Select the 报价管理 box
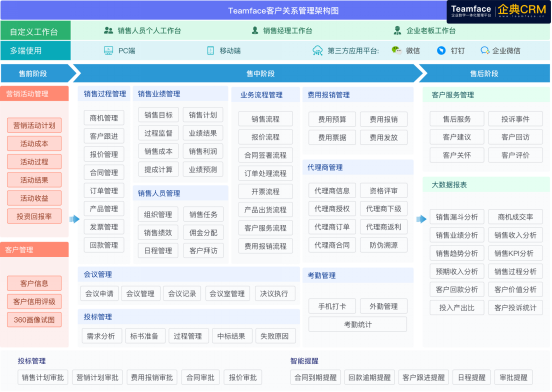 [104, 154]
